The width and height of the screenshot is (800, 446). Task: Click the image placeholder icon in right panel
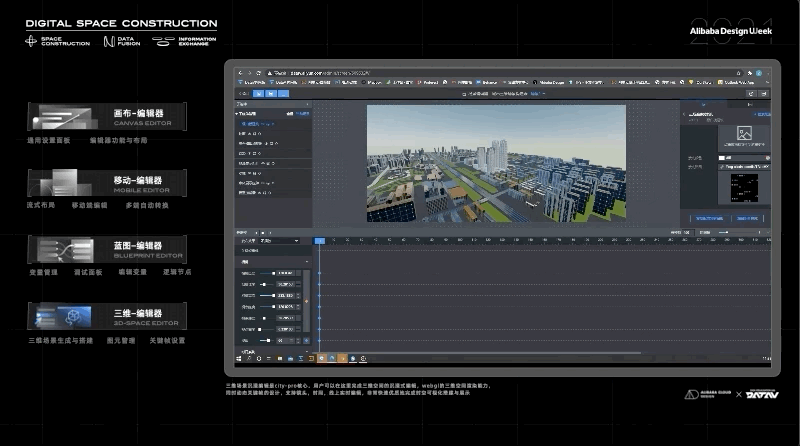pyautogui.click(x=743, y=133)
